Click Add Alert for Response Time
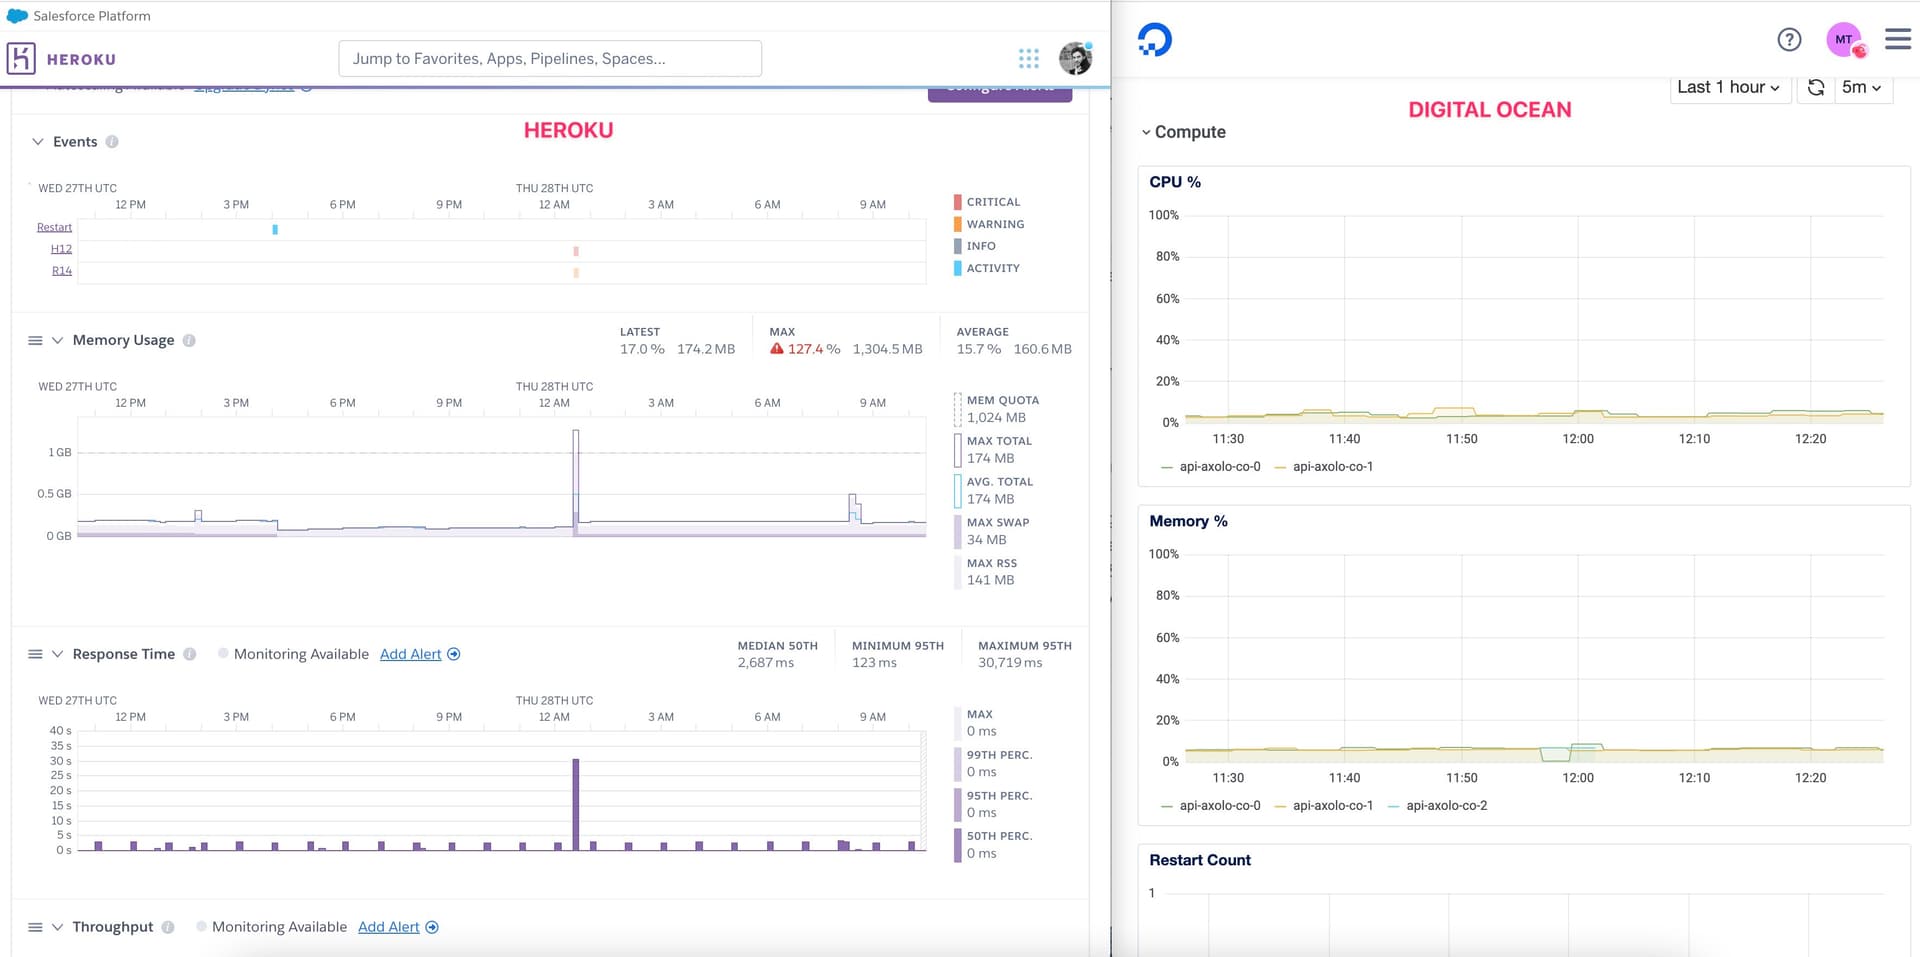Image resolution: width=1920 pixels, height=957 pixels. pos(410,654)
